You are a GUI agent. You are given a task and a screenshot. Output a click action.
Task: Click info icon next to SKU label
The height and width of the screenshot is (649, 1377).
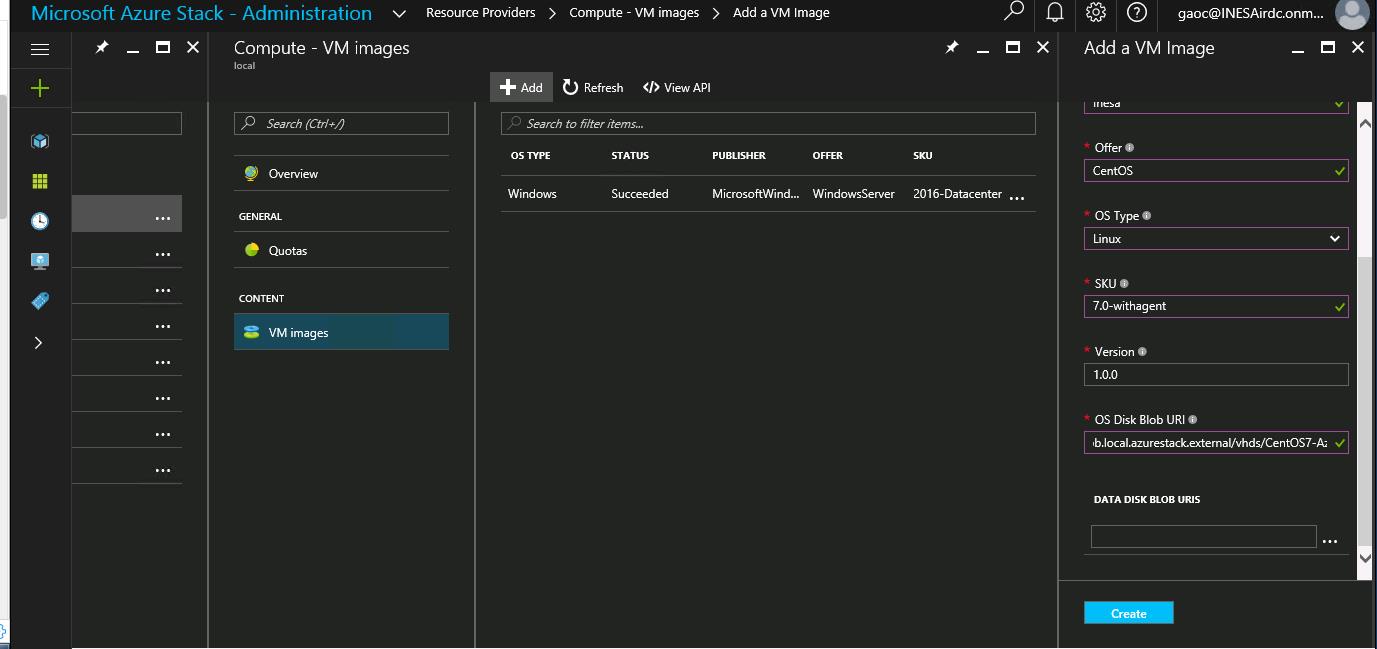click(1124, 284)
